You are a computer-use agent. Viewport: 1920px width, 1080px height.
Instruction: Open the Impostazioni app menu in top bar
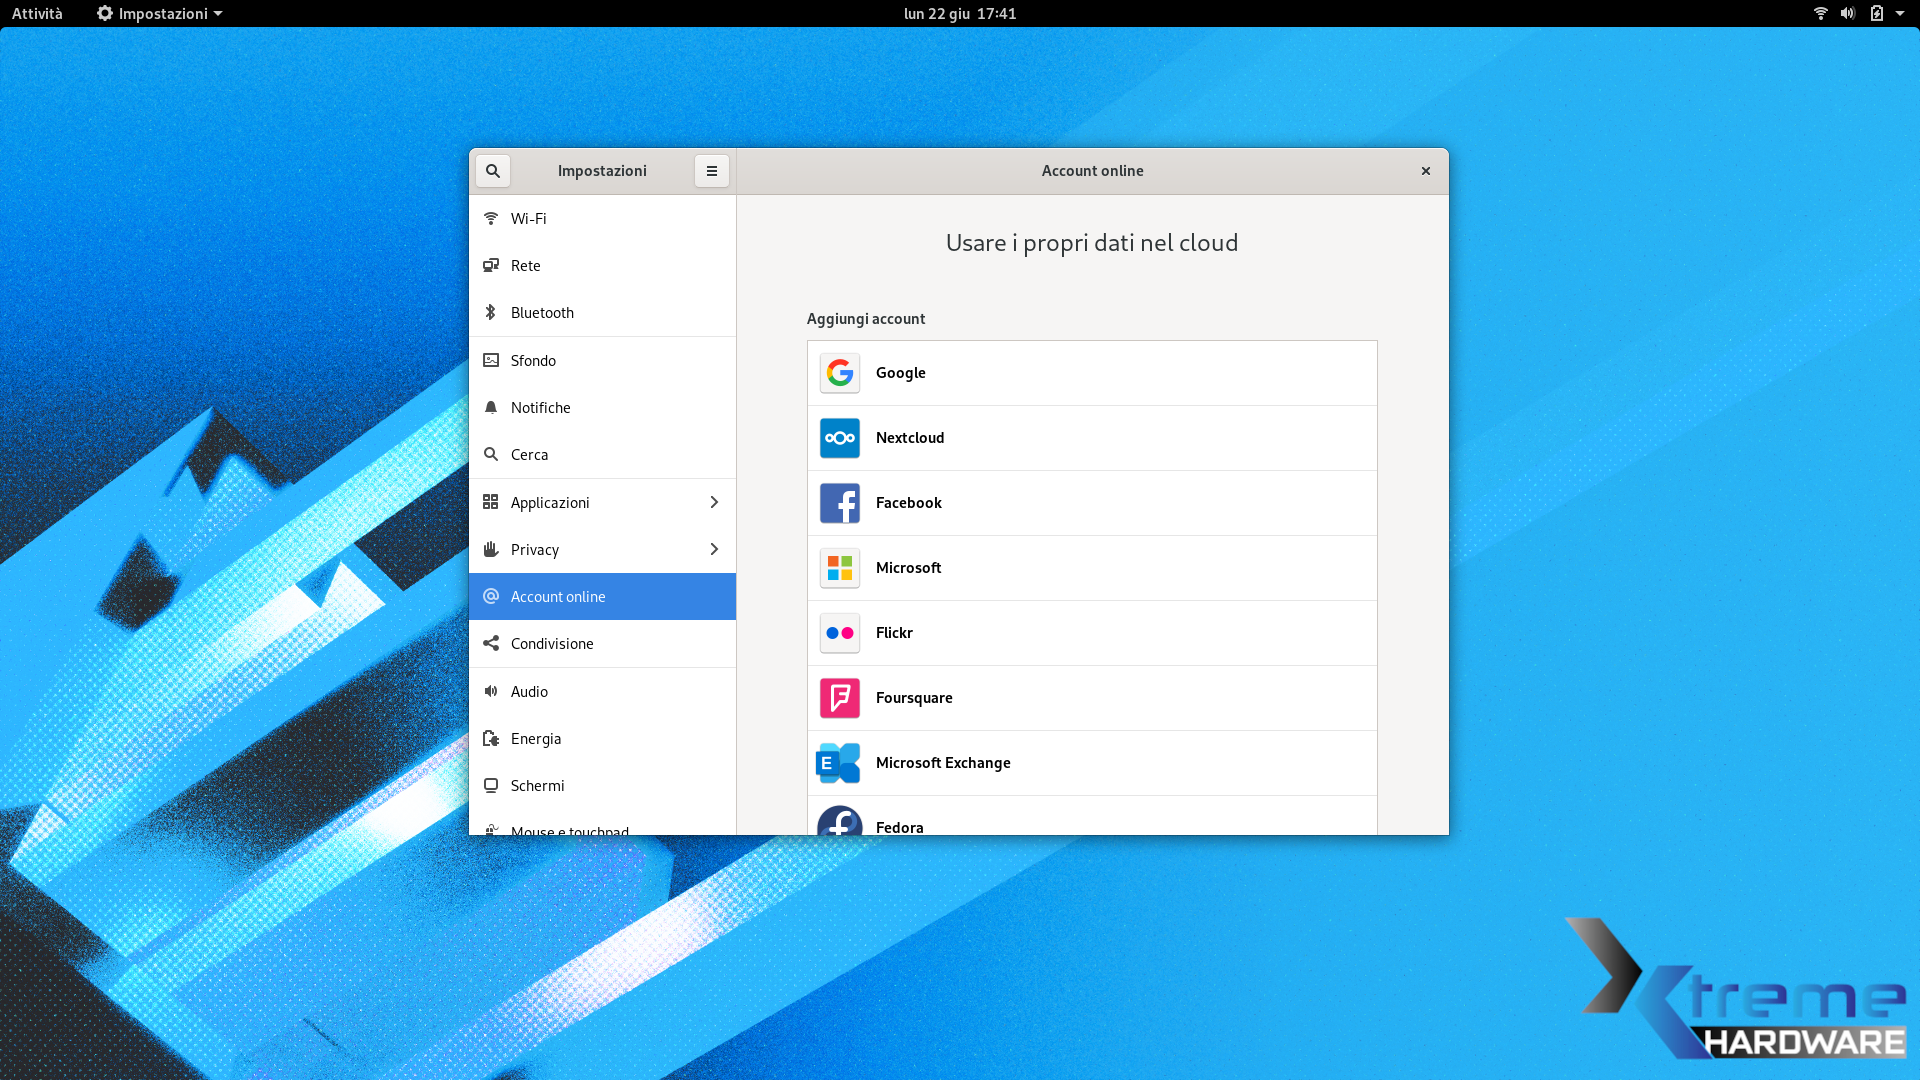[x=160, y=13]
